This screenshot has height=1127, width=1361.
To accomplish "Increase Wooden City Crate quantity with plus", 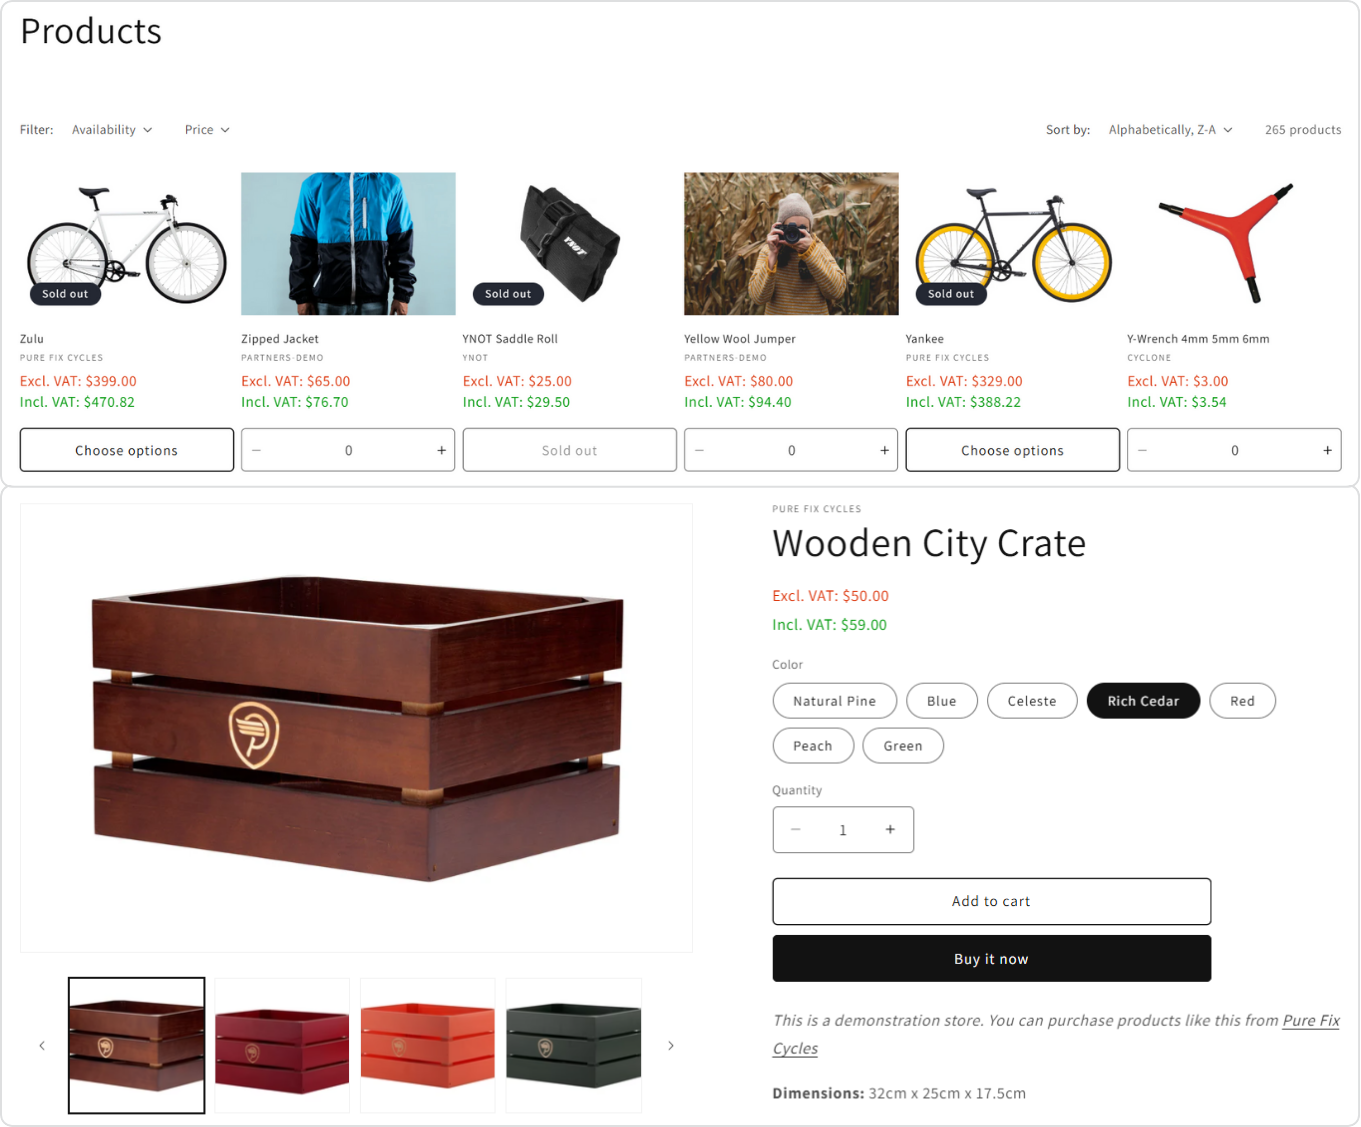I will pos(890,830).
